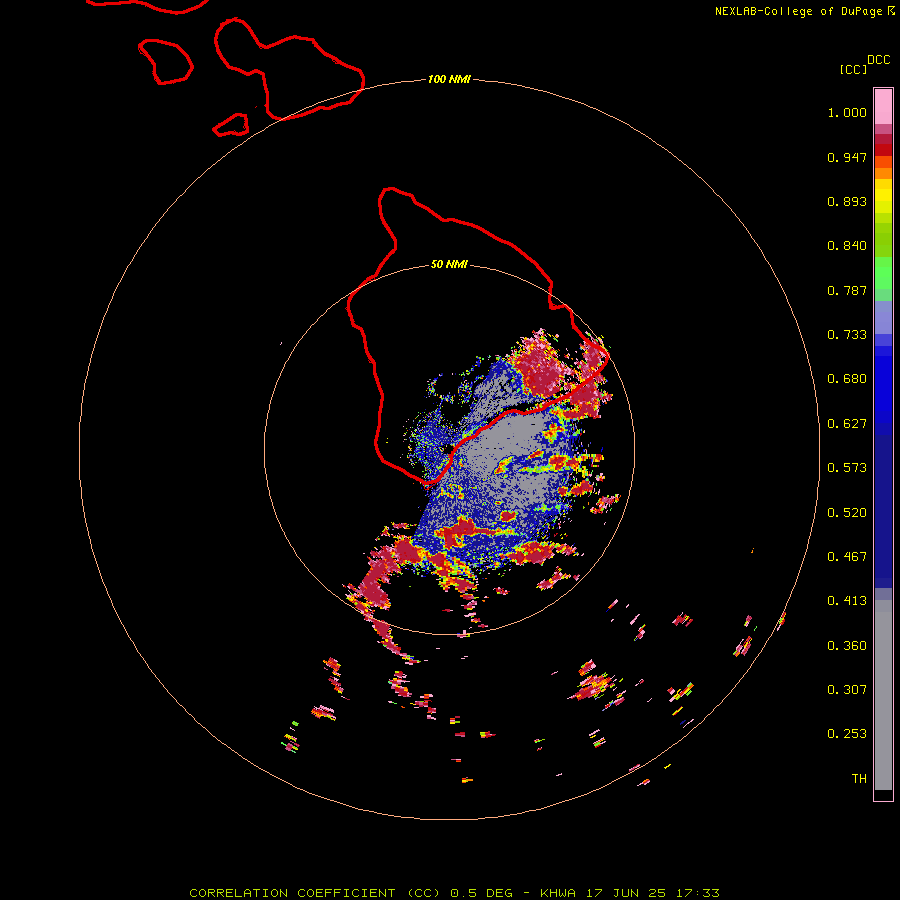Click the 1.000 value on the scale
The width and height of the screenshot is (900, 900).
[x=847, y=112]
